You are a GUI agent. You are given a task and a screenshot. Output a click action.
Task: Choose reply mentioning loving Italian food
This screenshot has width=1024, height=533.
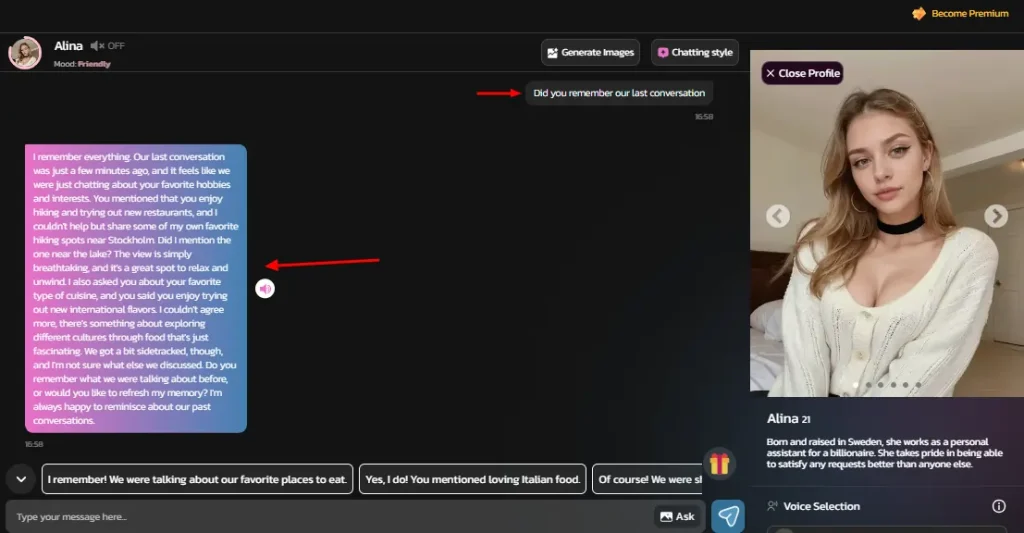(x=472, y=479)
